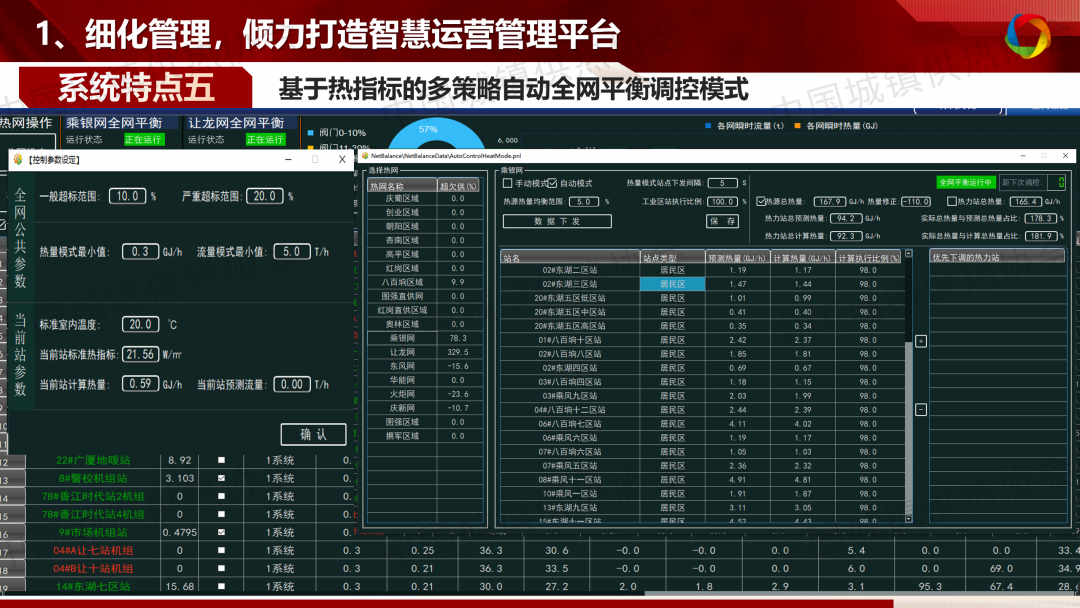
Task: Click the green countdown indicator next to 距下次调控
Action: pyautogui.click(x=1061, y=183)
